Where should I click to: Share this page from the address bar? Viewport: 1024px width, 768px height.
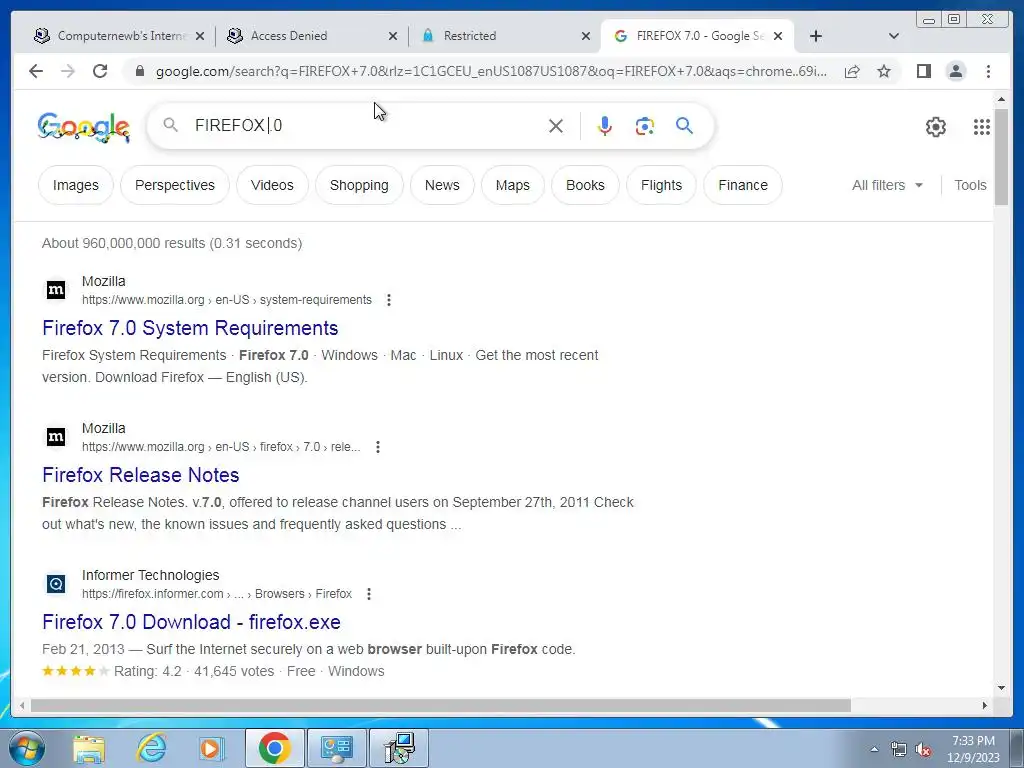pos(852,71)
